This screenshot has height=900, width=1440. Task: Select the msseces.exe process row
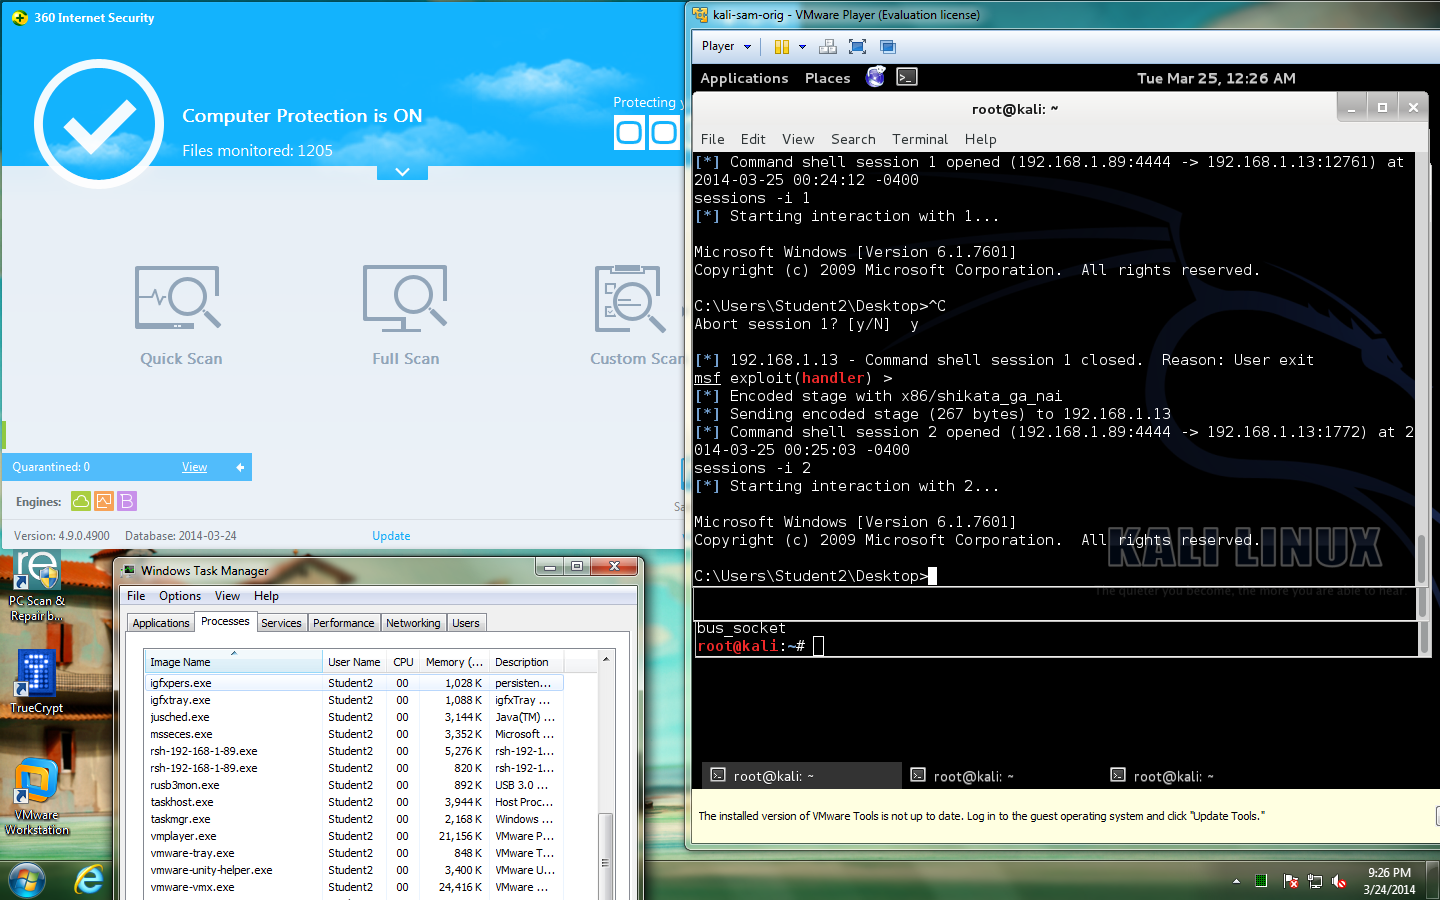coord(354,734)
